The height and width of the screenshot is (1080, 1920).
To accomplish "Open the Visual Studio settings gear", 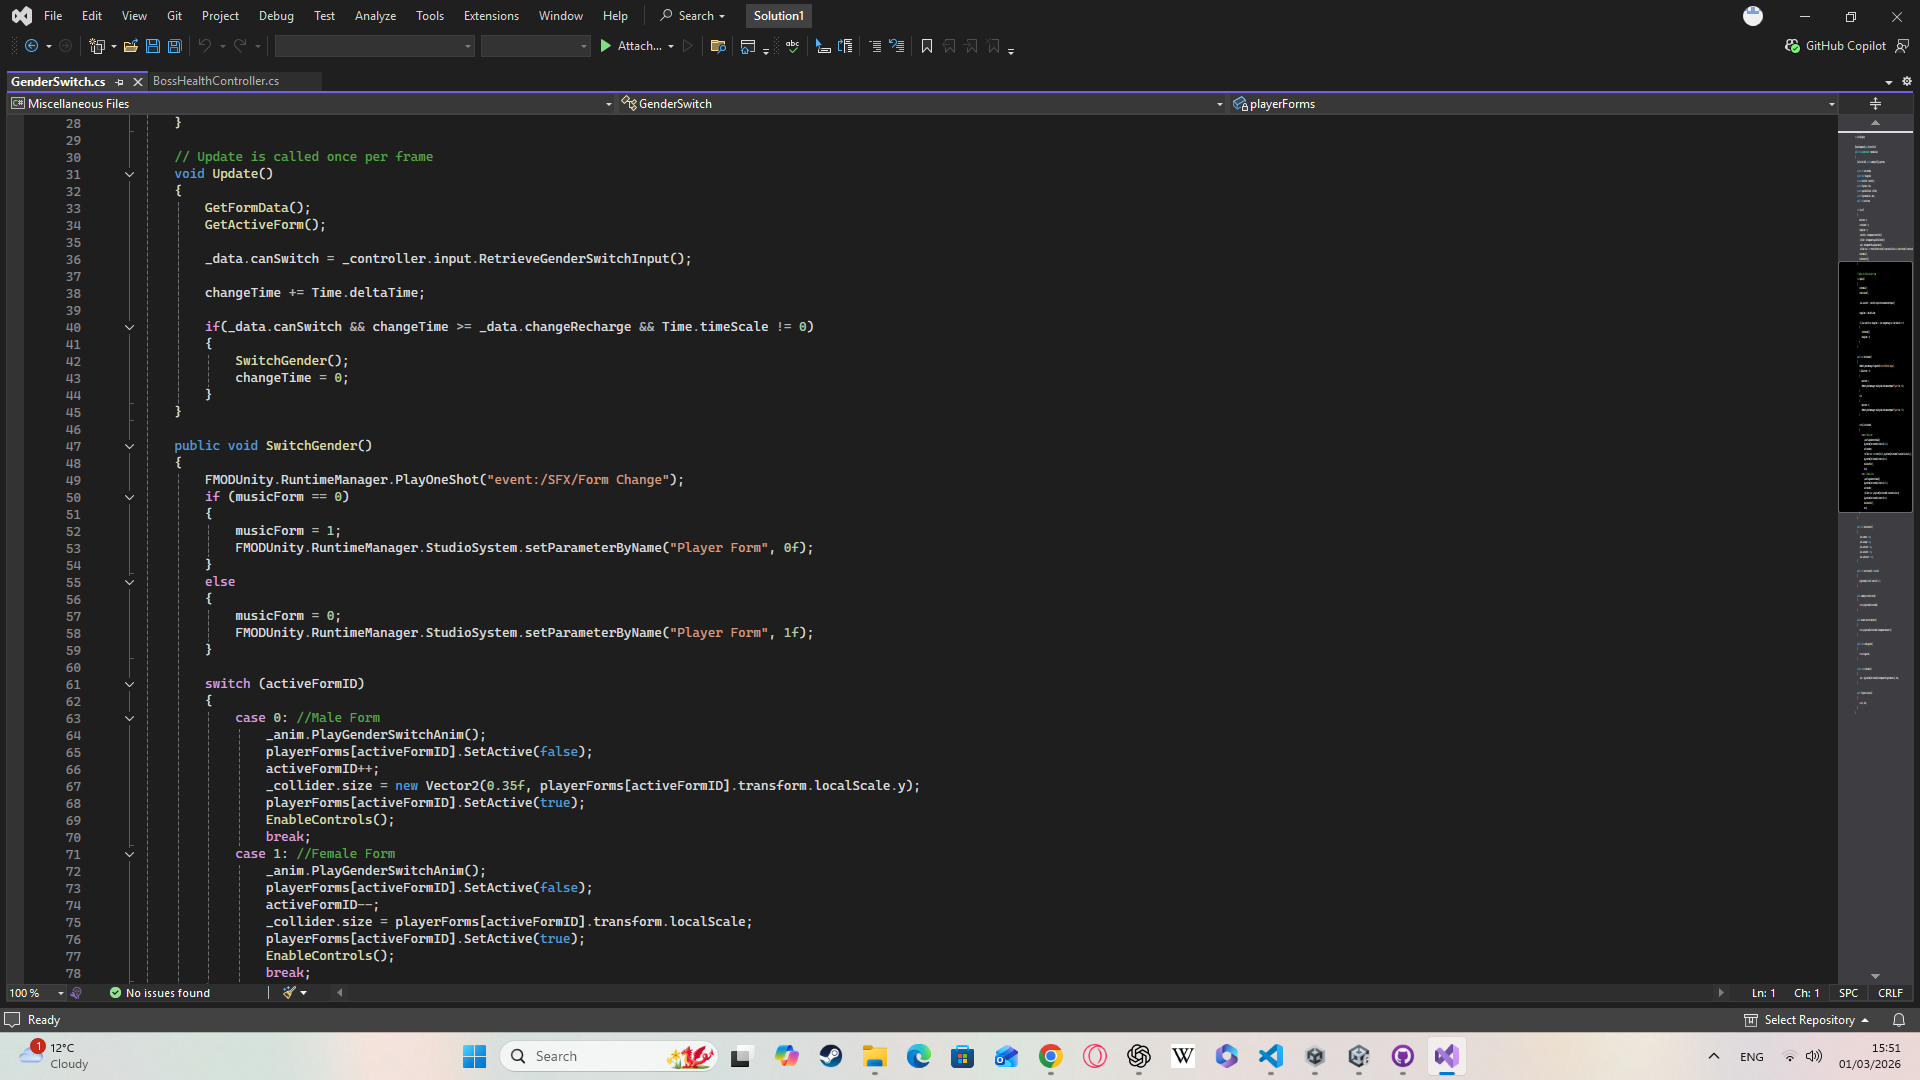I will click(x=1907, y=81).
